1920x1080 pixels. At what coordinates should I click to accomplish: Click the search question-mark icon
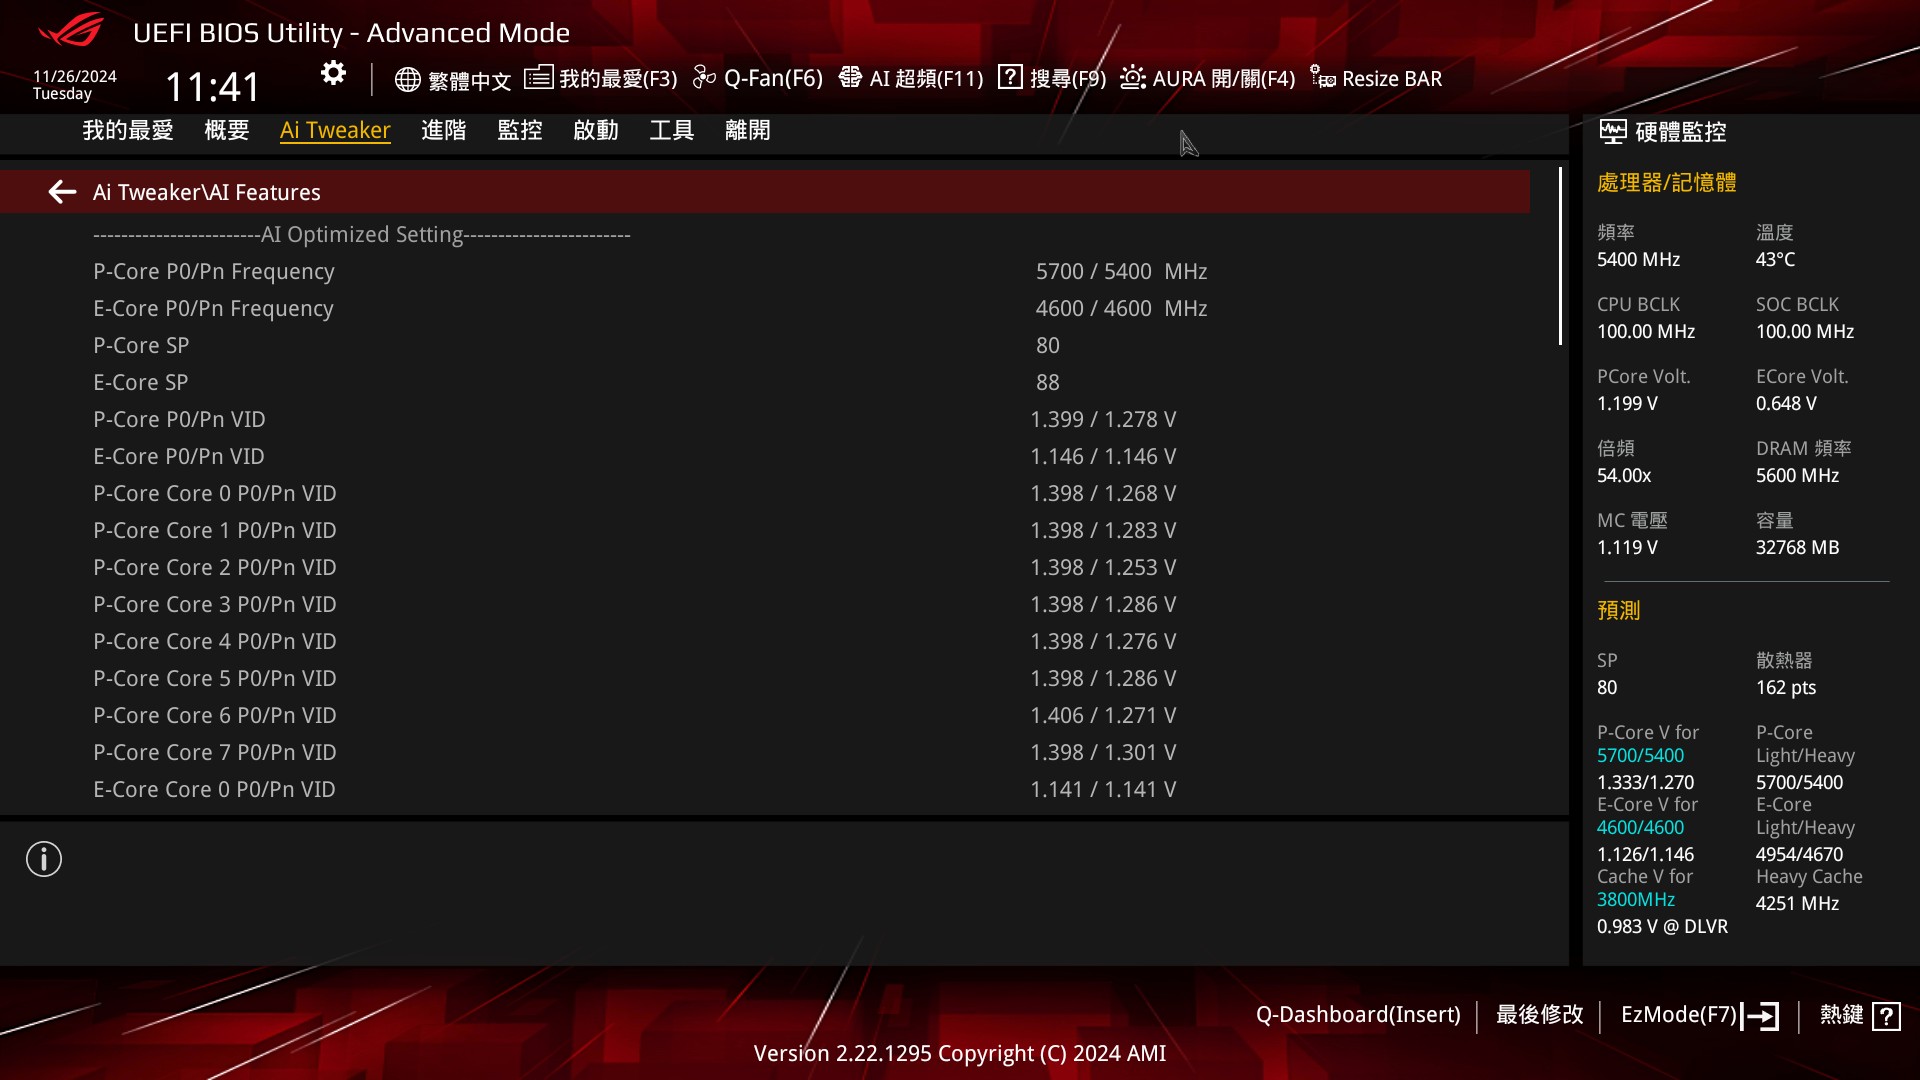[x=1010, y=77]
